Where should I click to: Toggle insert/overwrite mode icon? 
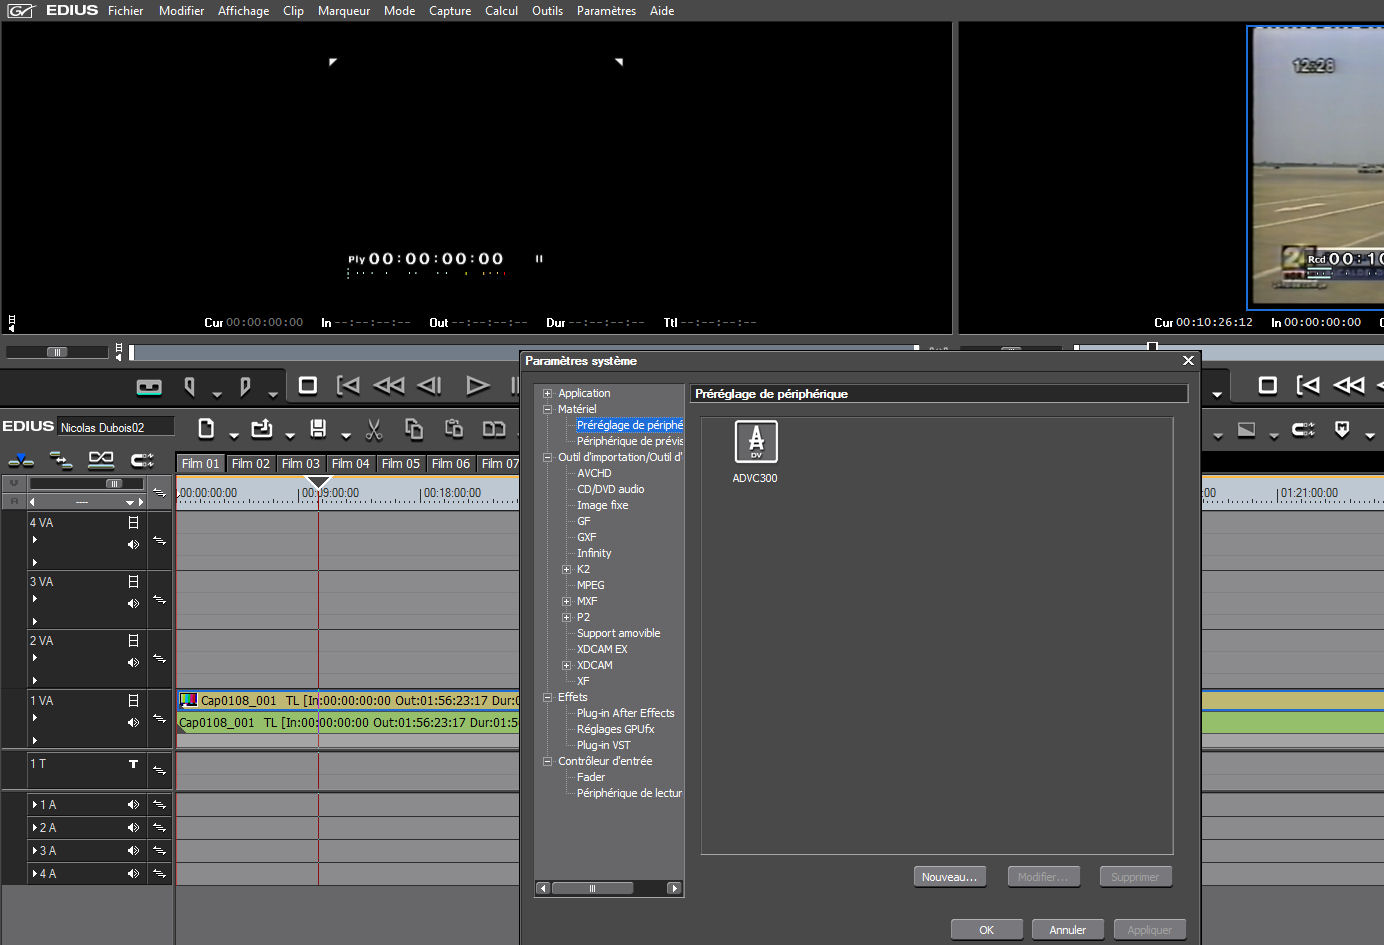[21, 460]
